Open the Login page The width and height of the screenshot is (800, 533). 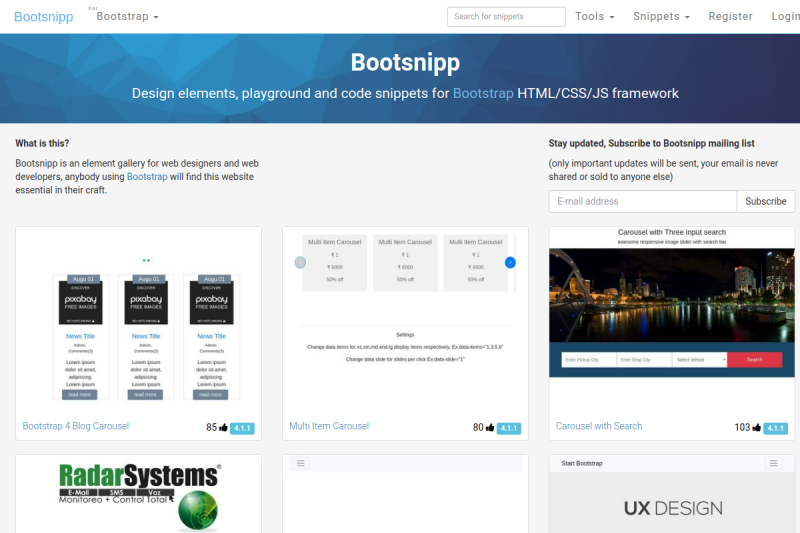click(785, 16)
